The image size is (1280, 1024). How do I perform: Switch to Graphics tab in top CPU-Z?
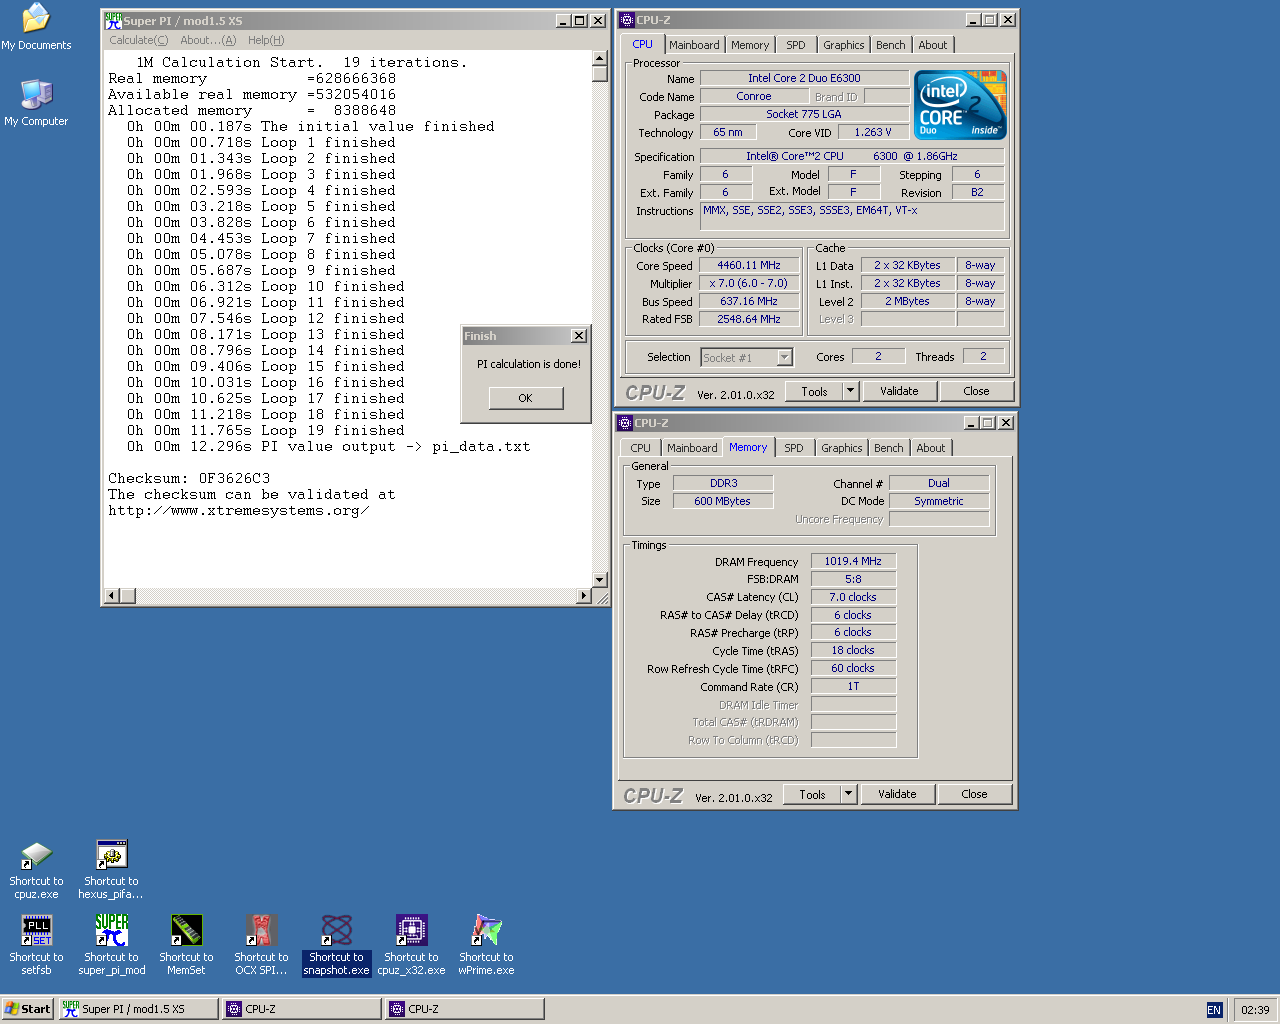[x=844, y=45]
